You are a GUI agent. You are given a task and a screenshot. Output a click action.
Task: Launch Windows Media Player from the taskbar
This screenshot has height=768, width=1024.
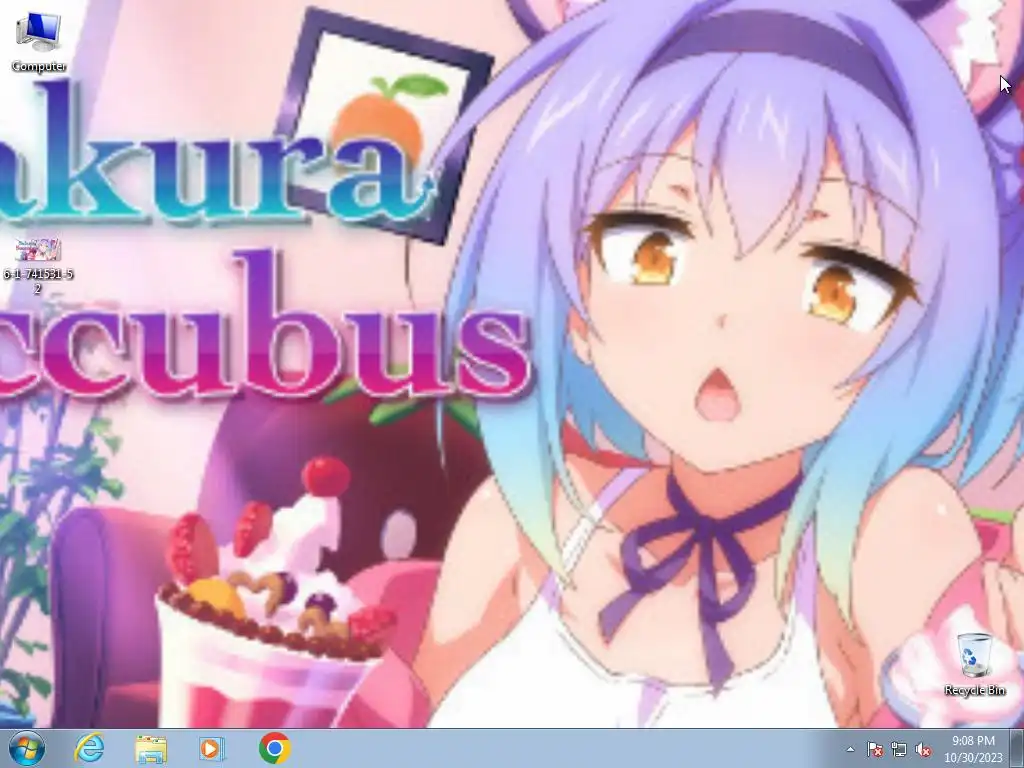click(212, 748)
